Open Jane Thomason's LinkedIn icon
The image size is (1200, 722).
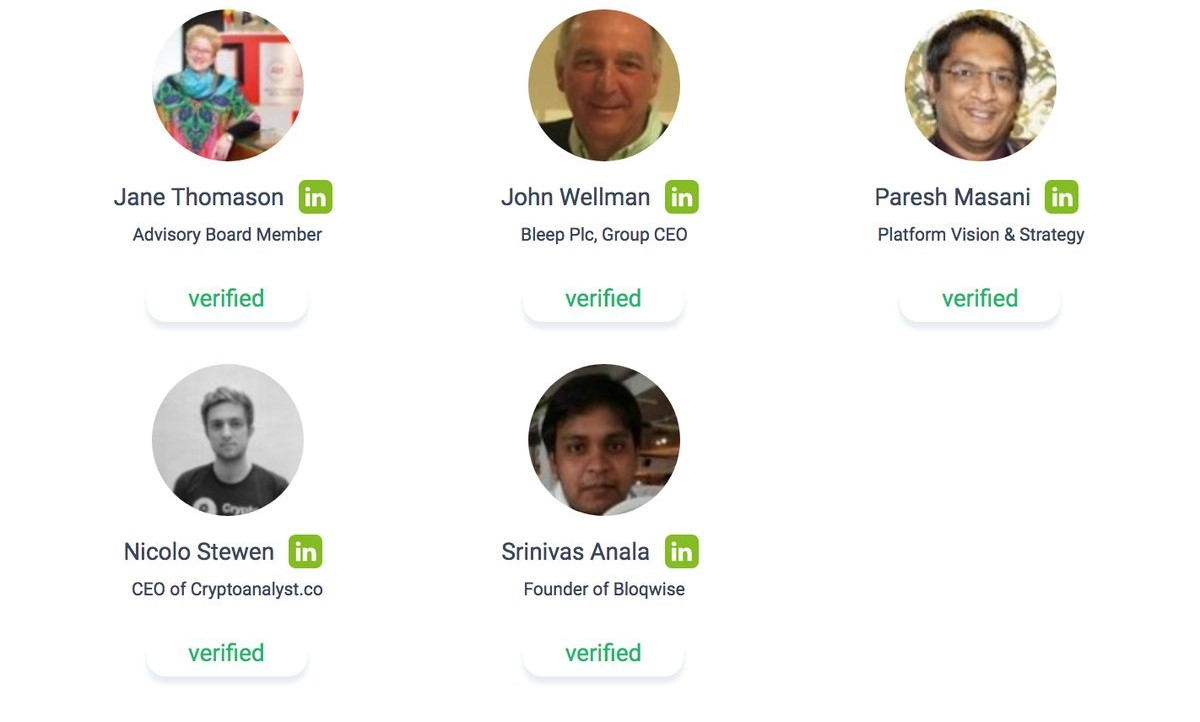(x=315, y=197)
